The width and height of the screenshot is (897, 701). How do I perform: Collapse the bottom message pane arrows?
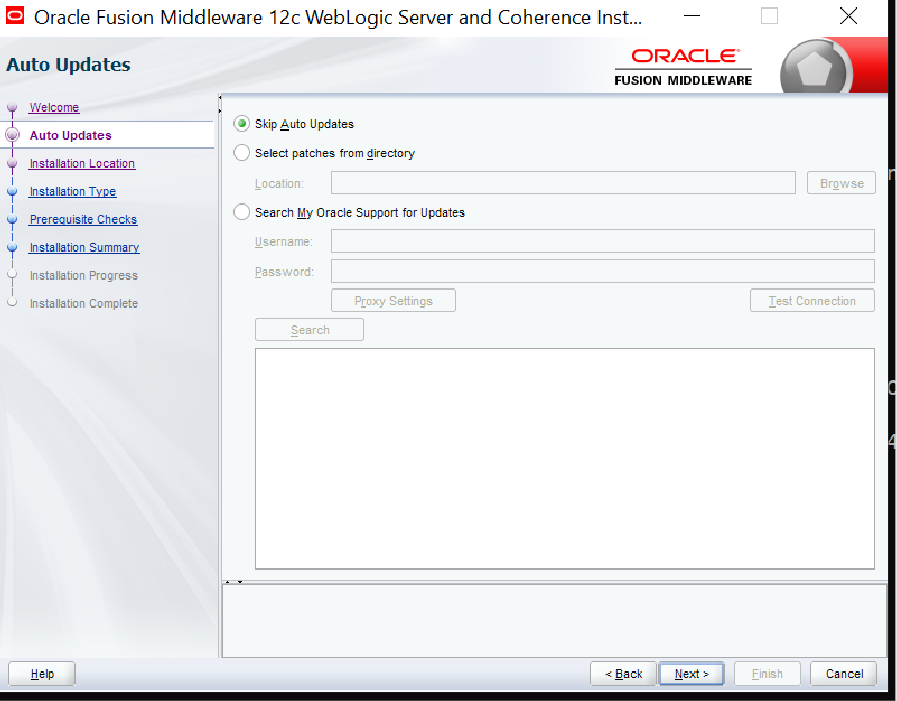point(233,581)
